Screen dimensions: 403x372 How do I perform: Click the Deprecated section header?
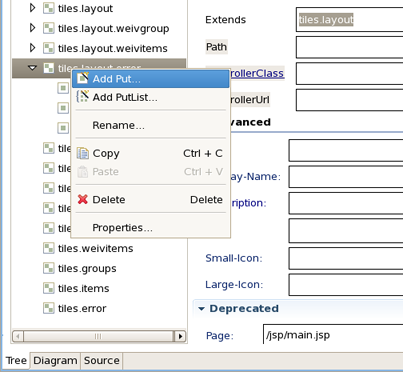click(244, 309)
